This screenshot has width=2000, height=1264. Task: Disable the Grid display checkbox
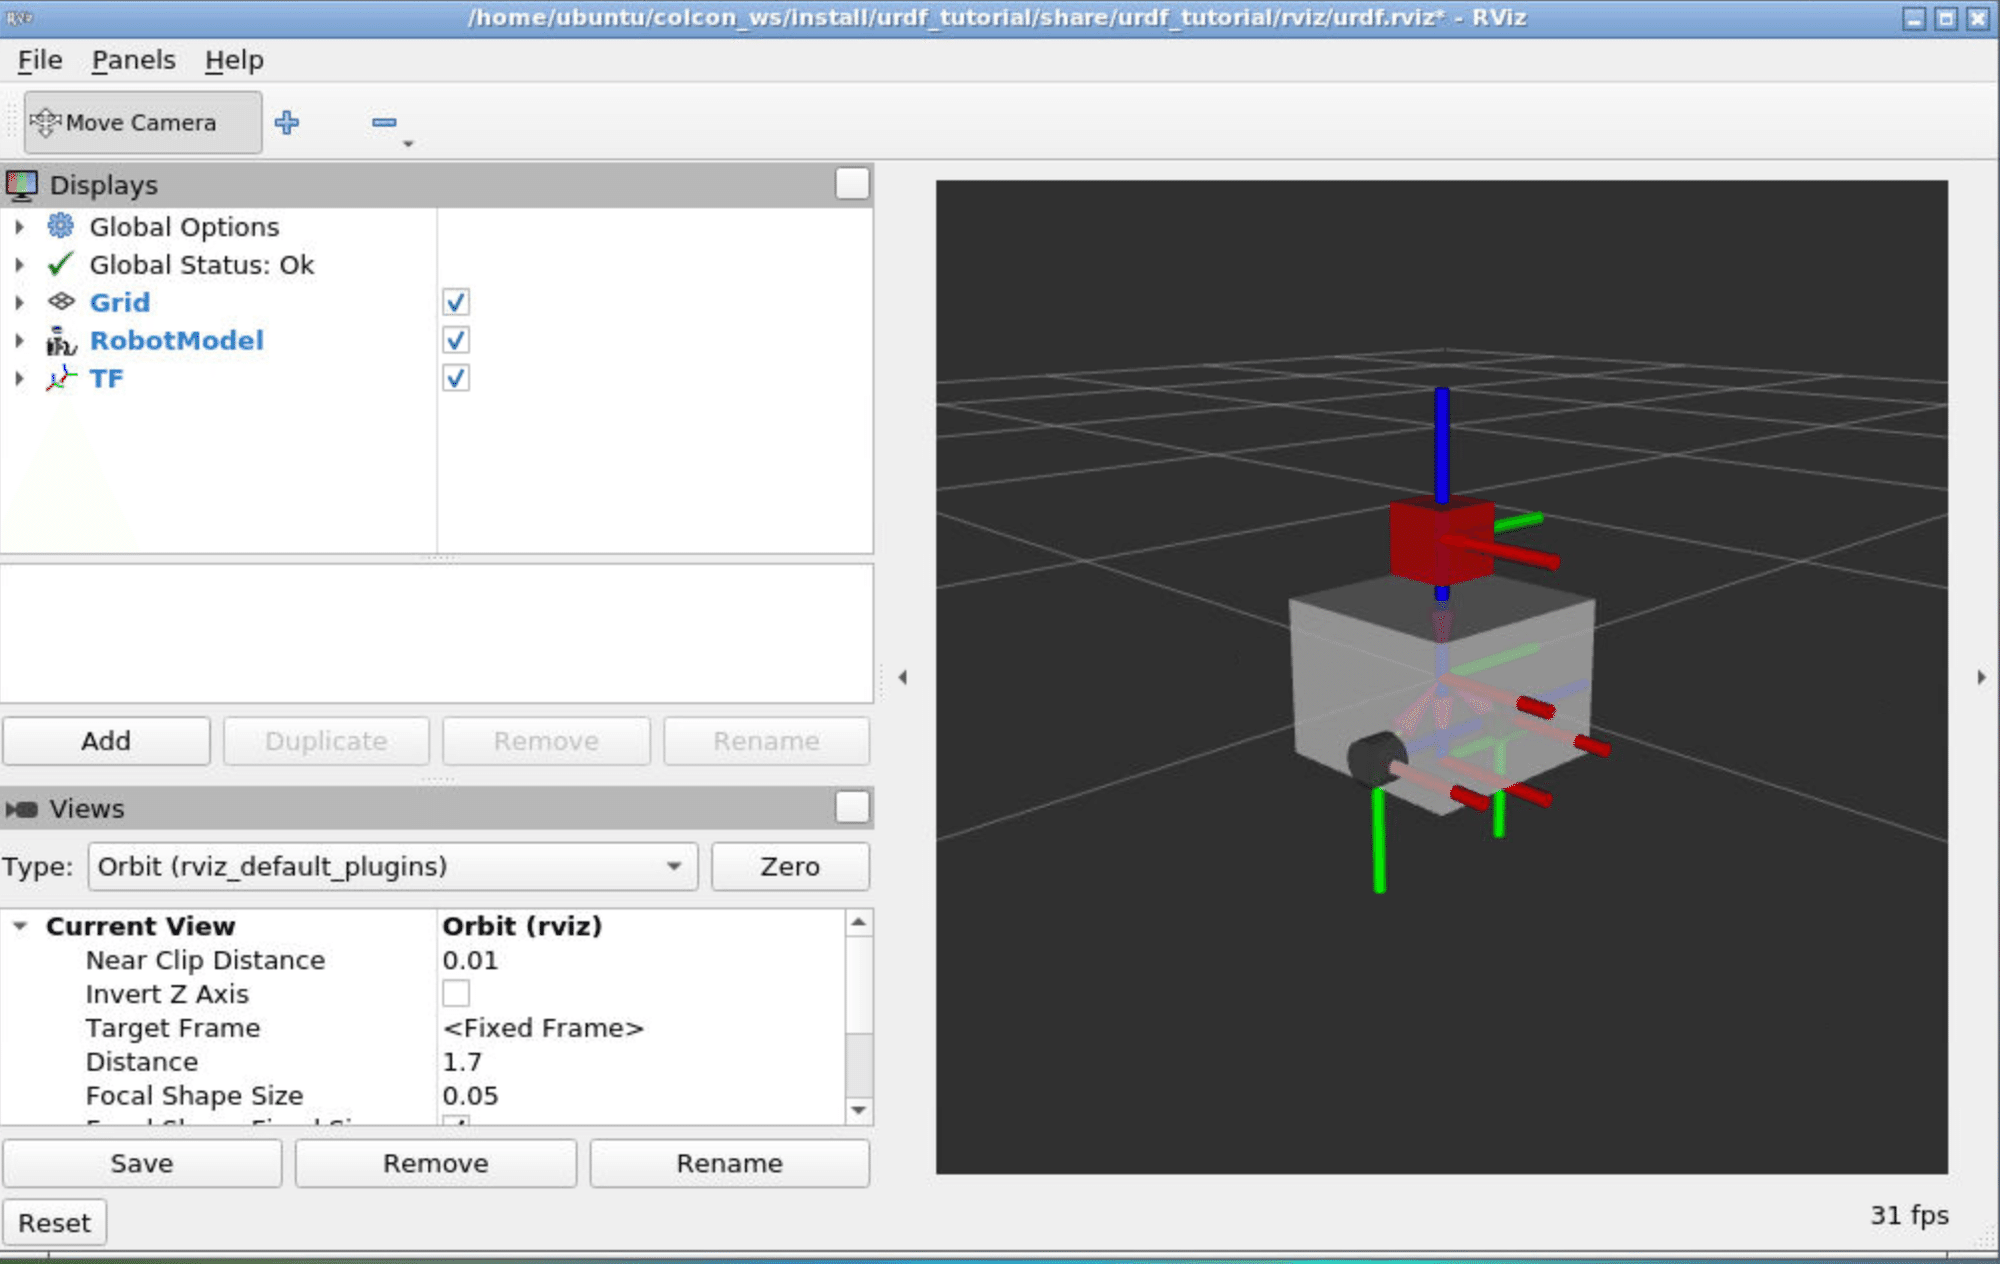click(x=455, y=302)
